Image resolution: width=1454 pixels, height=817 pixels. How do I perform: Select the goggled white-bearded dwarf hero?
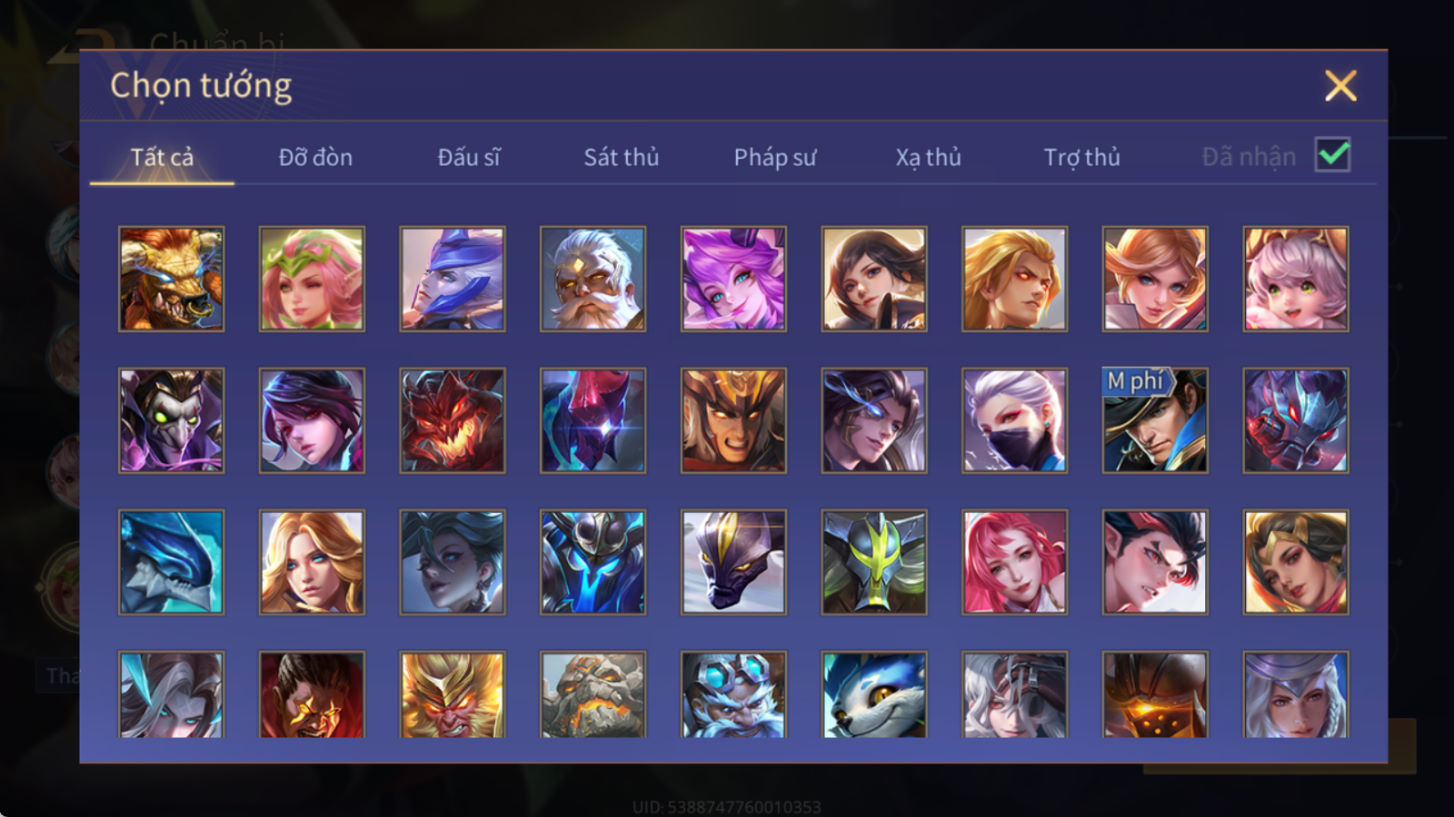734,695
